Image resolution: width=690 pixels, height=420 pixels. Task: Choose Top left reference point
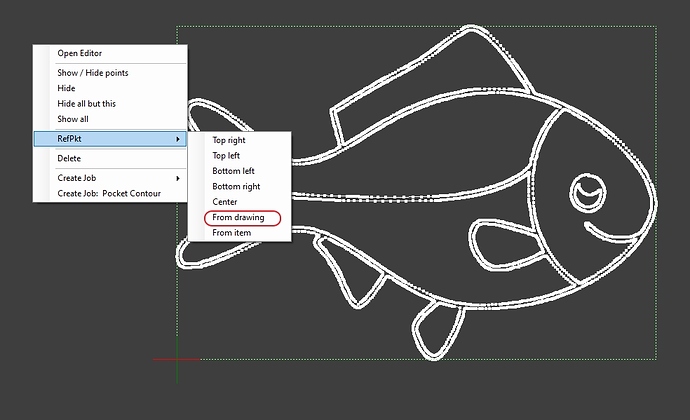[226, 156]
